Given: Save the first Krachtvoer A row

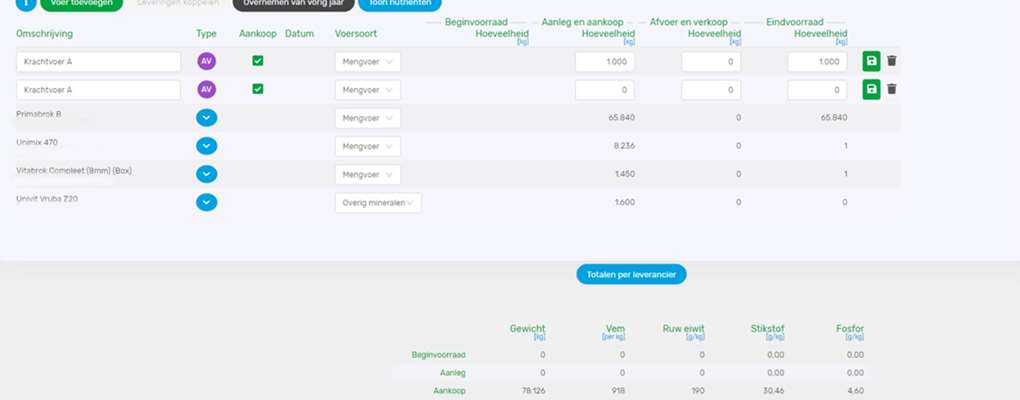Looking at the screenshot, I should (872, 61).
